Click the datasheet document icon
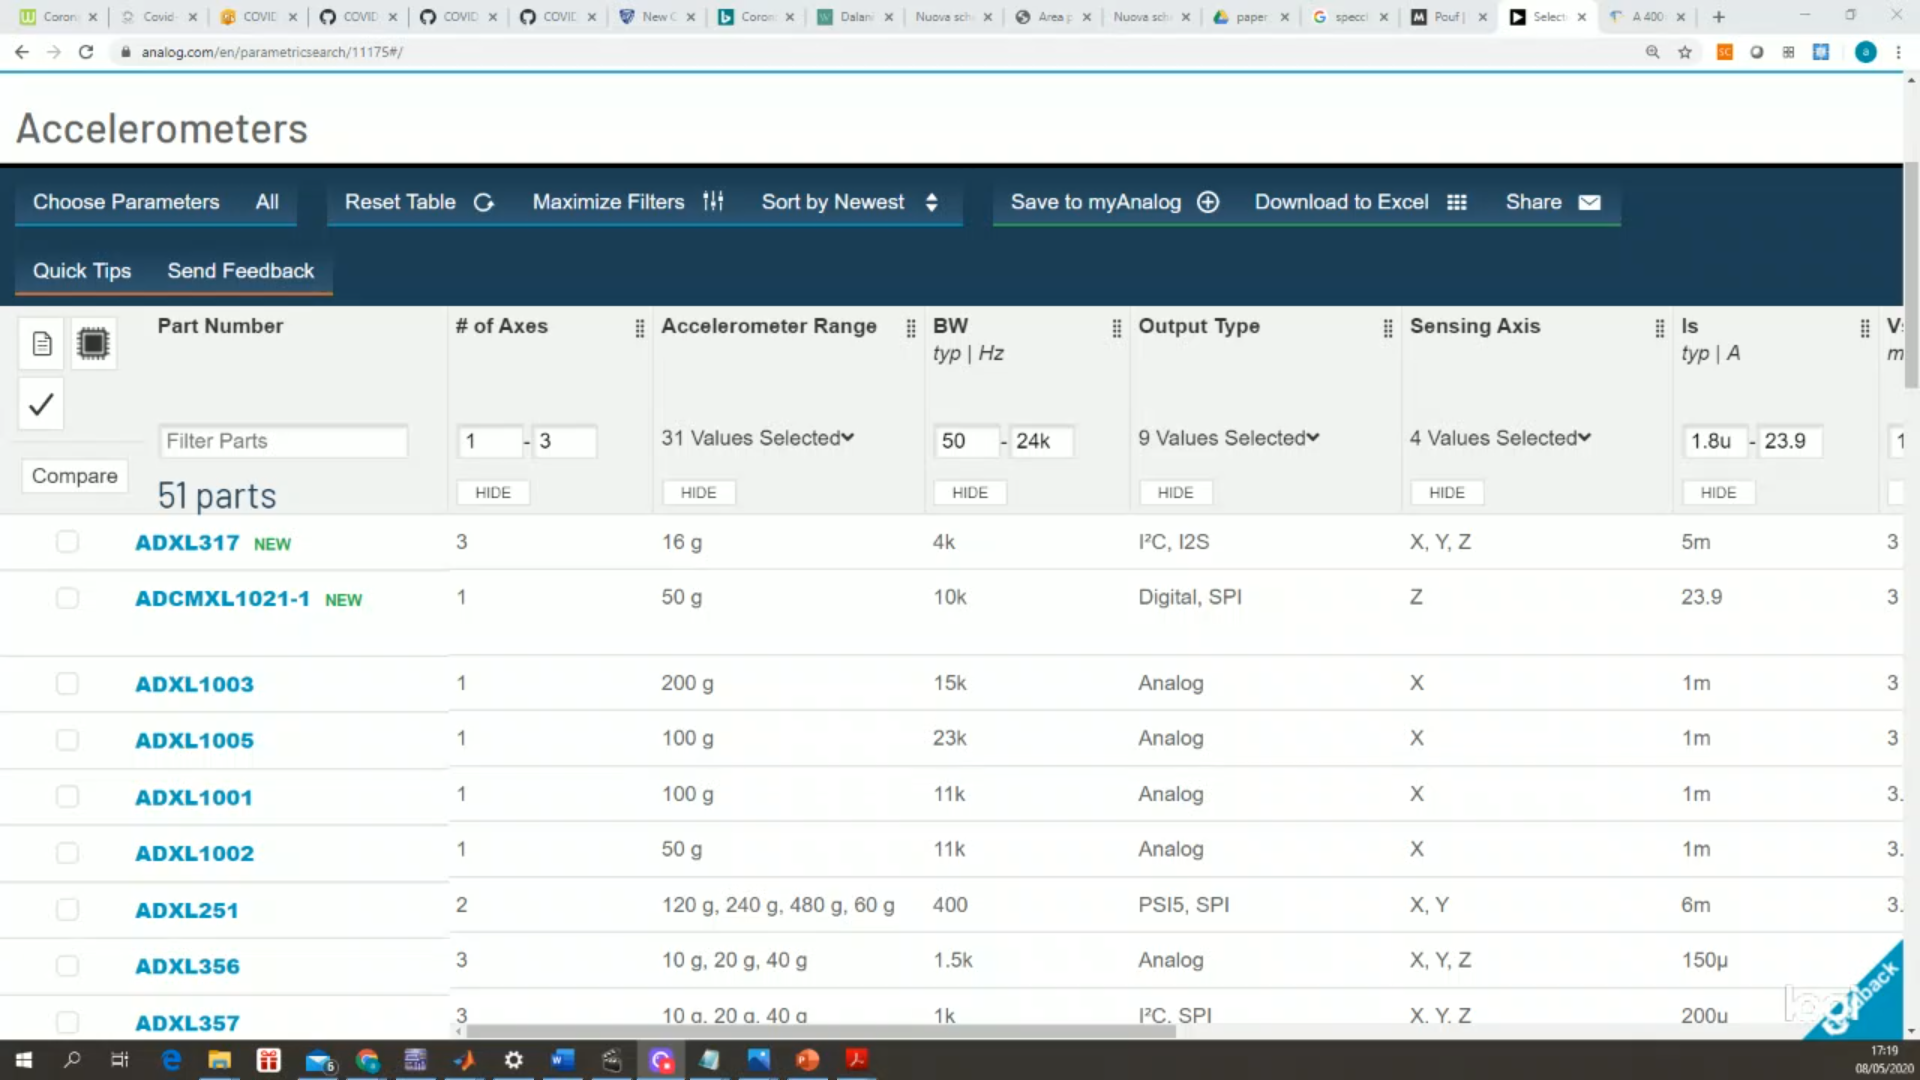Screen dimensions: 1920x1080 pos(42,344)
